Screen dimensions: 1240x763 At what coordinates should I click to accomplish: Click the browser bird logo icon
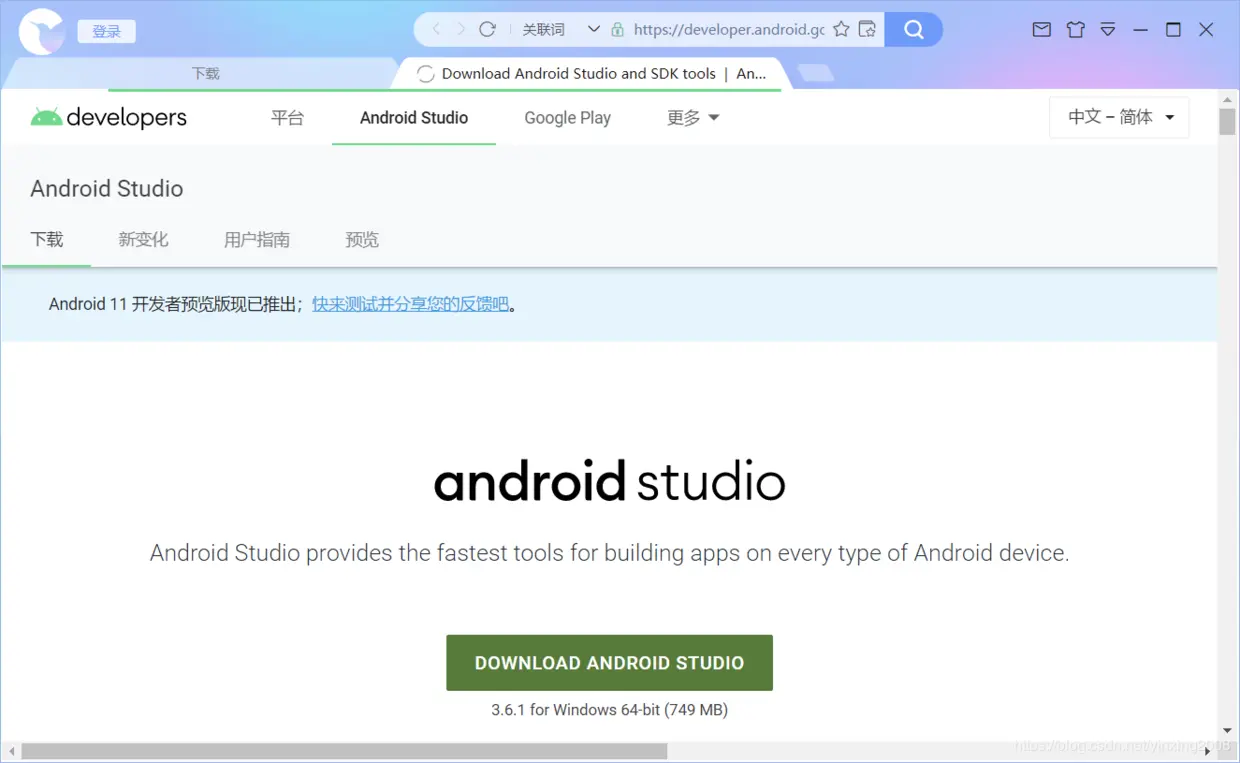42,31
